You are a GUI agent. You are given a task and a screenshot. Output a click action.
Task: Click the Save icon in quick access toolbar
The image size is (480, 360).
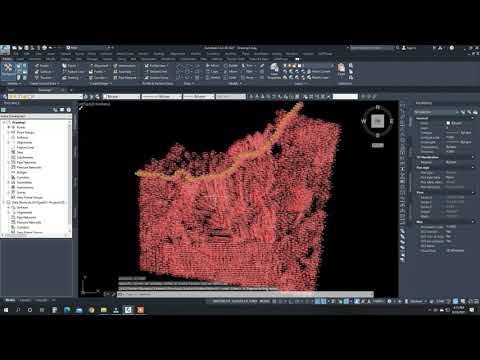click(26, 48)
